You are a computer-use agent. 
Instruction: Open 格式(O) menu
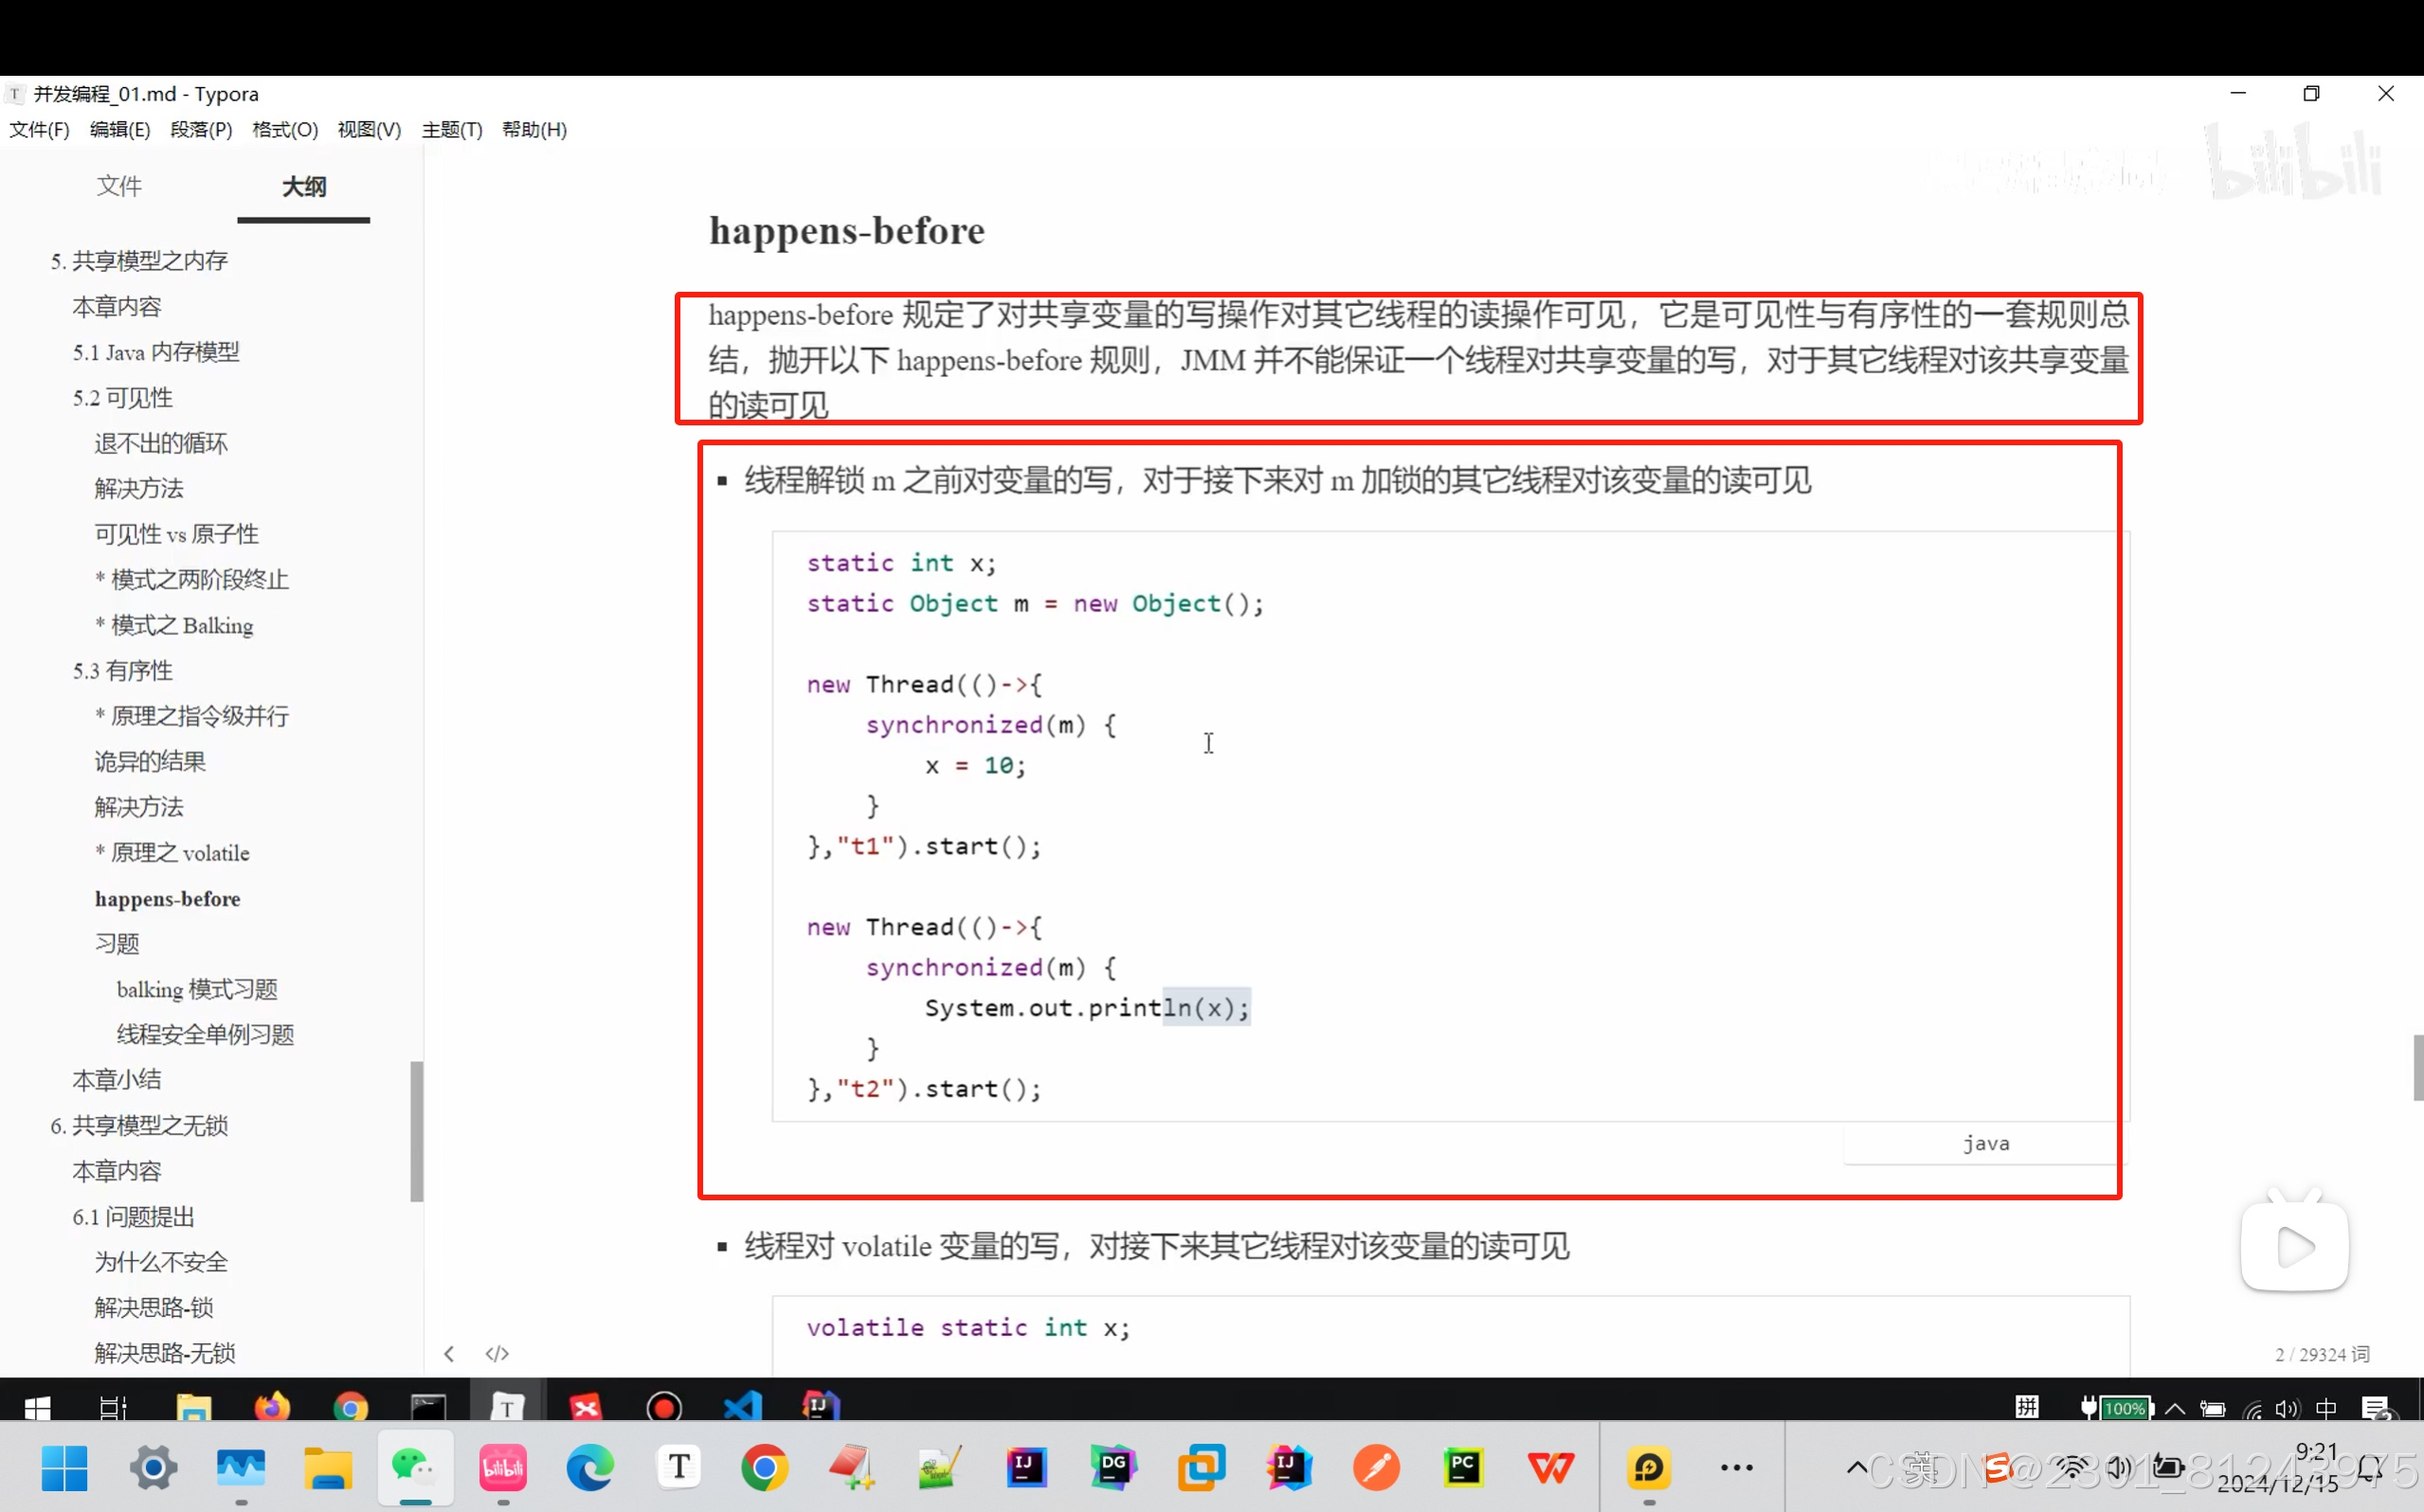point(285,129)
